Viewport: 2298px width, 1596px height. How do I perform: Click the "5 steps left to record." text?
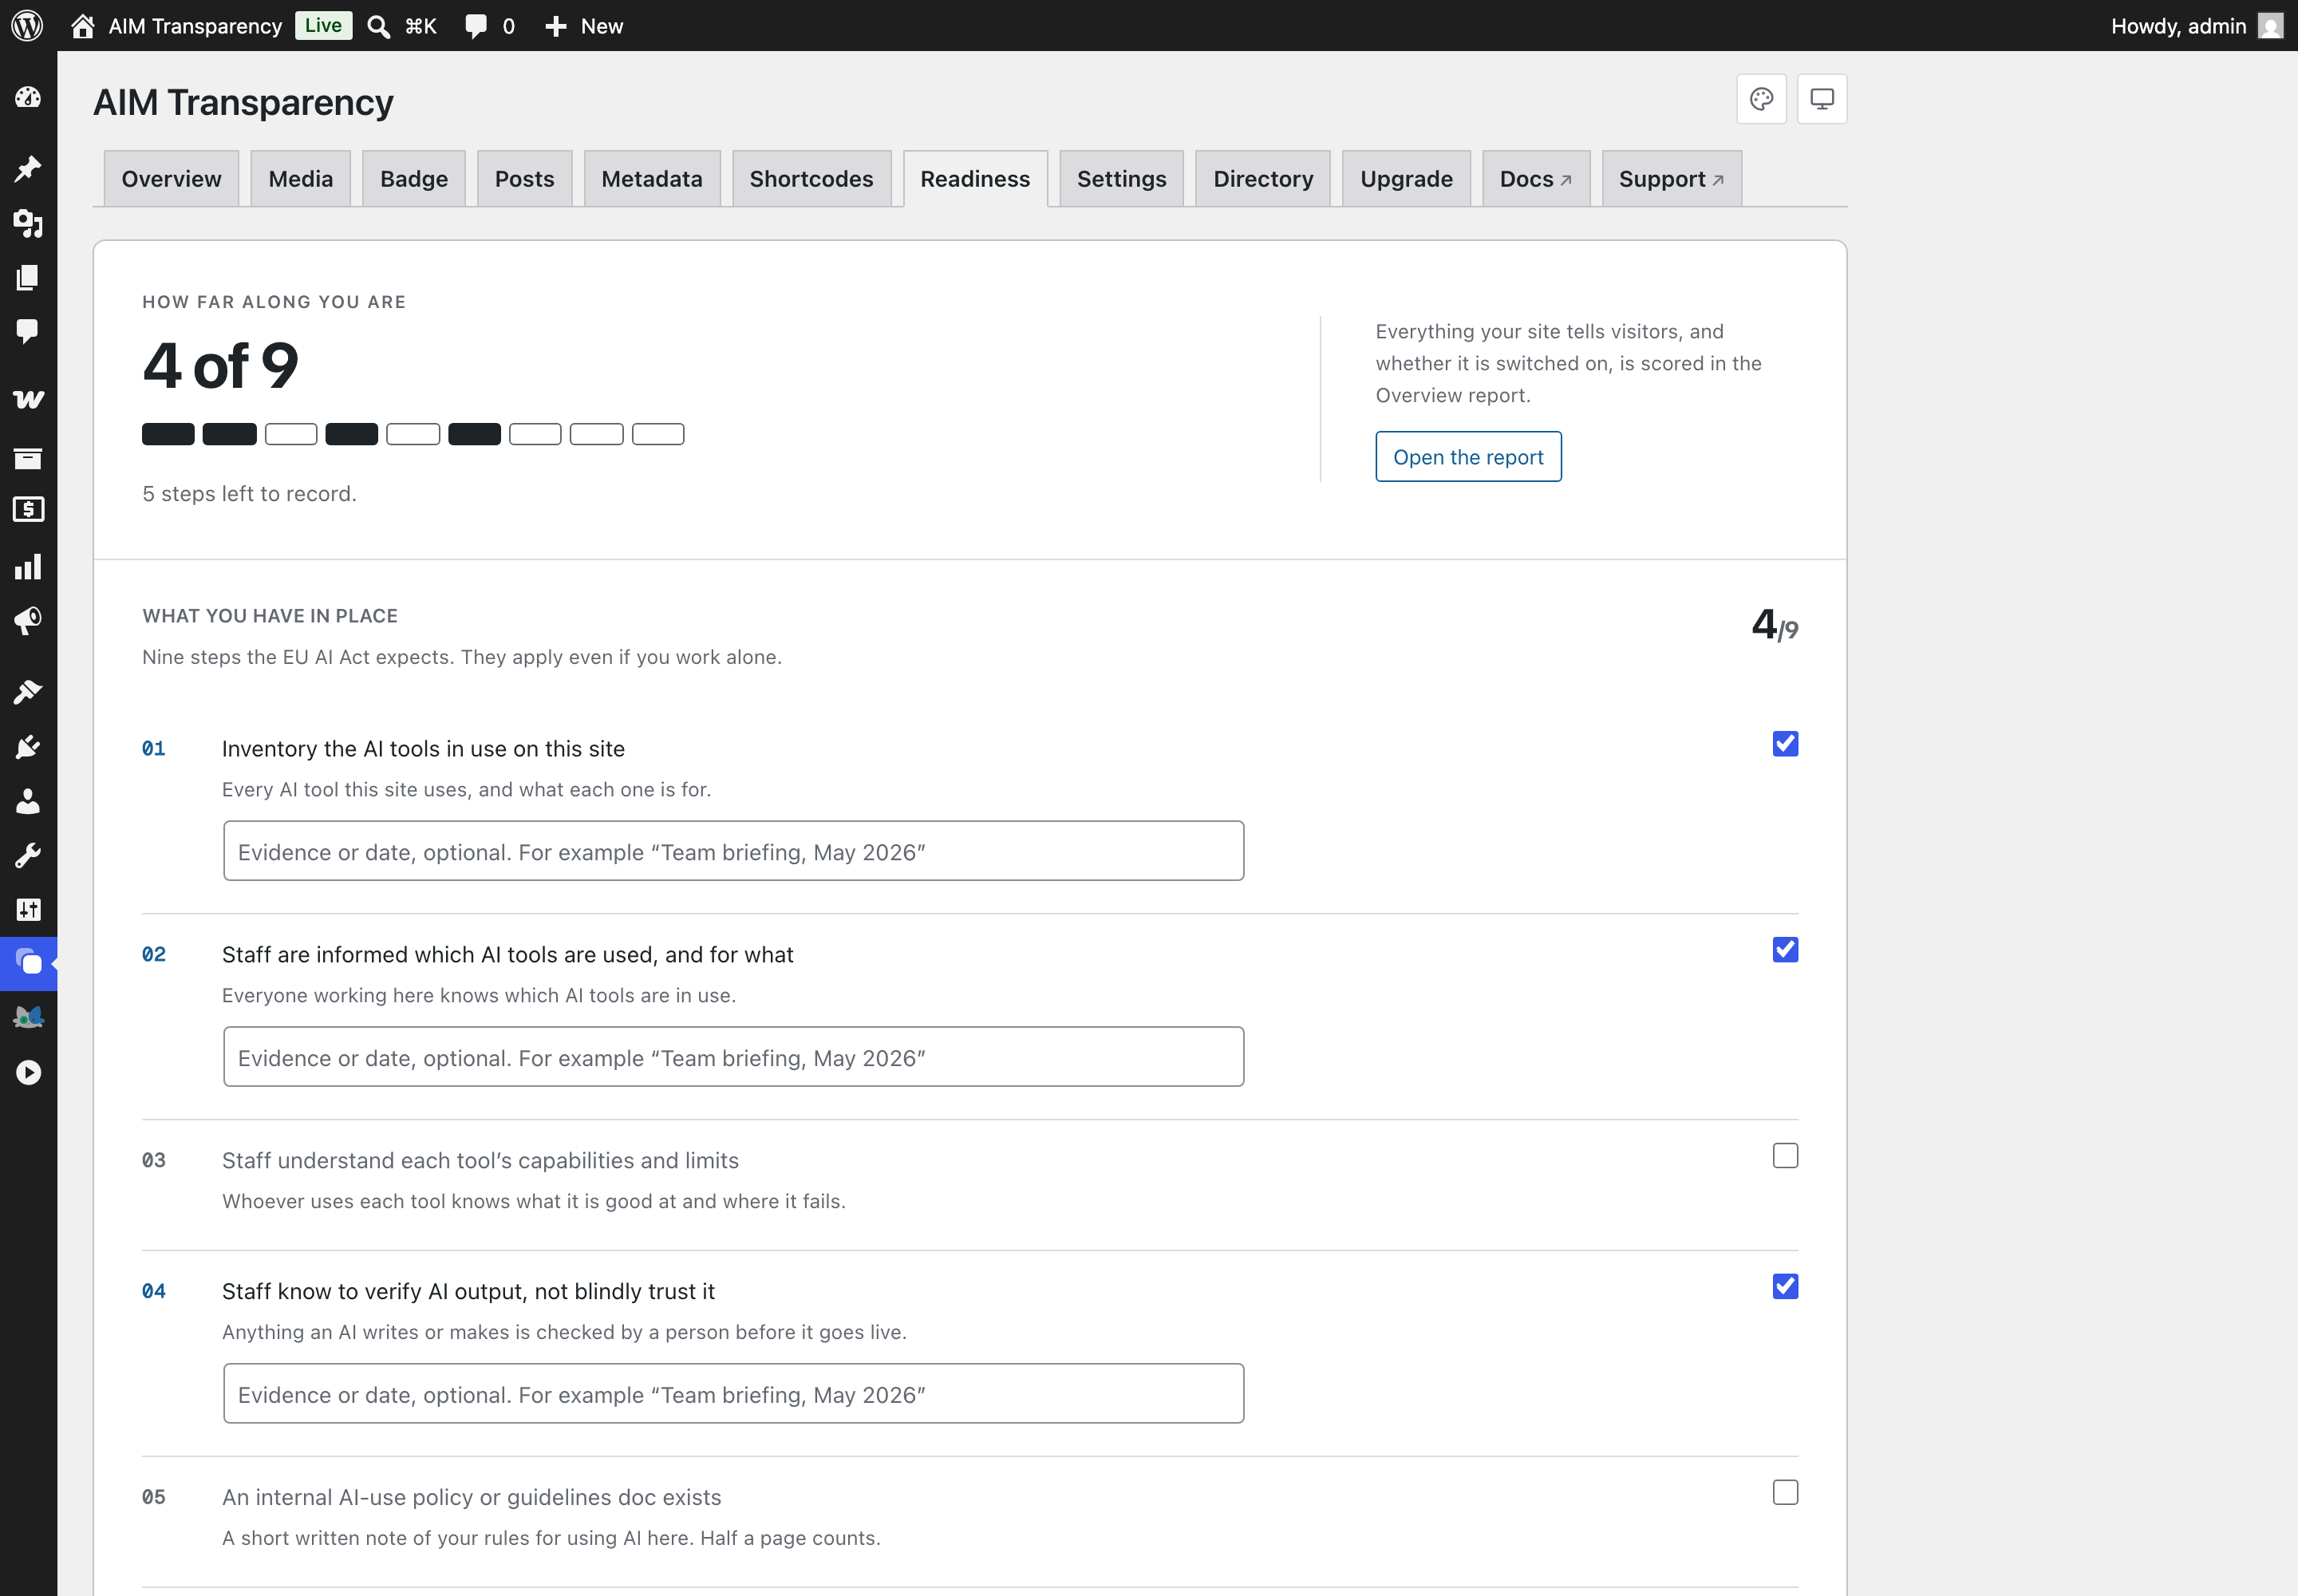click(x=249, y=494)
